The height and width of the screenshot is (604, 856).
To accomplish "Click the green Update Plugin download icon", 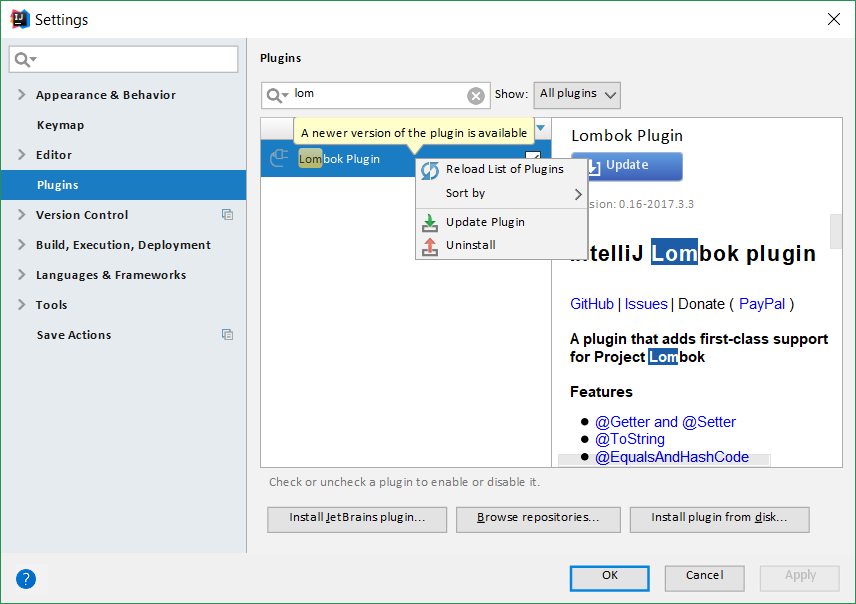I will (x=430, y=223).
